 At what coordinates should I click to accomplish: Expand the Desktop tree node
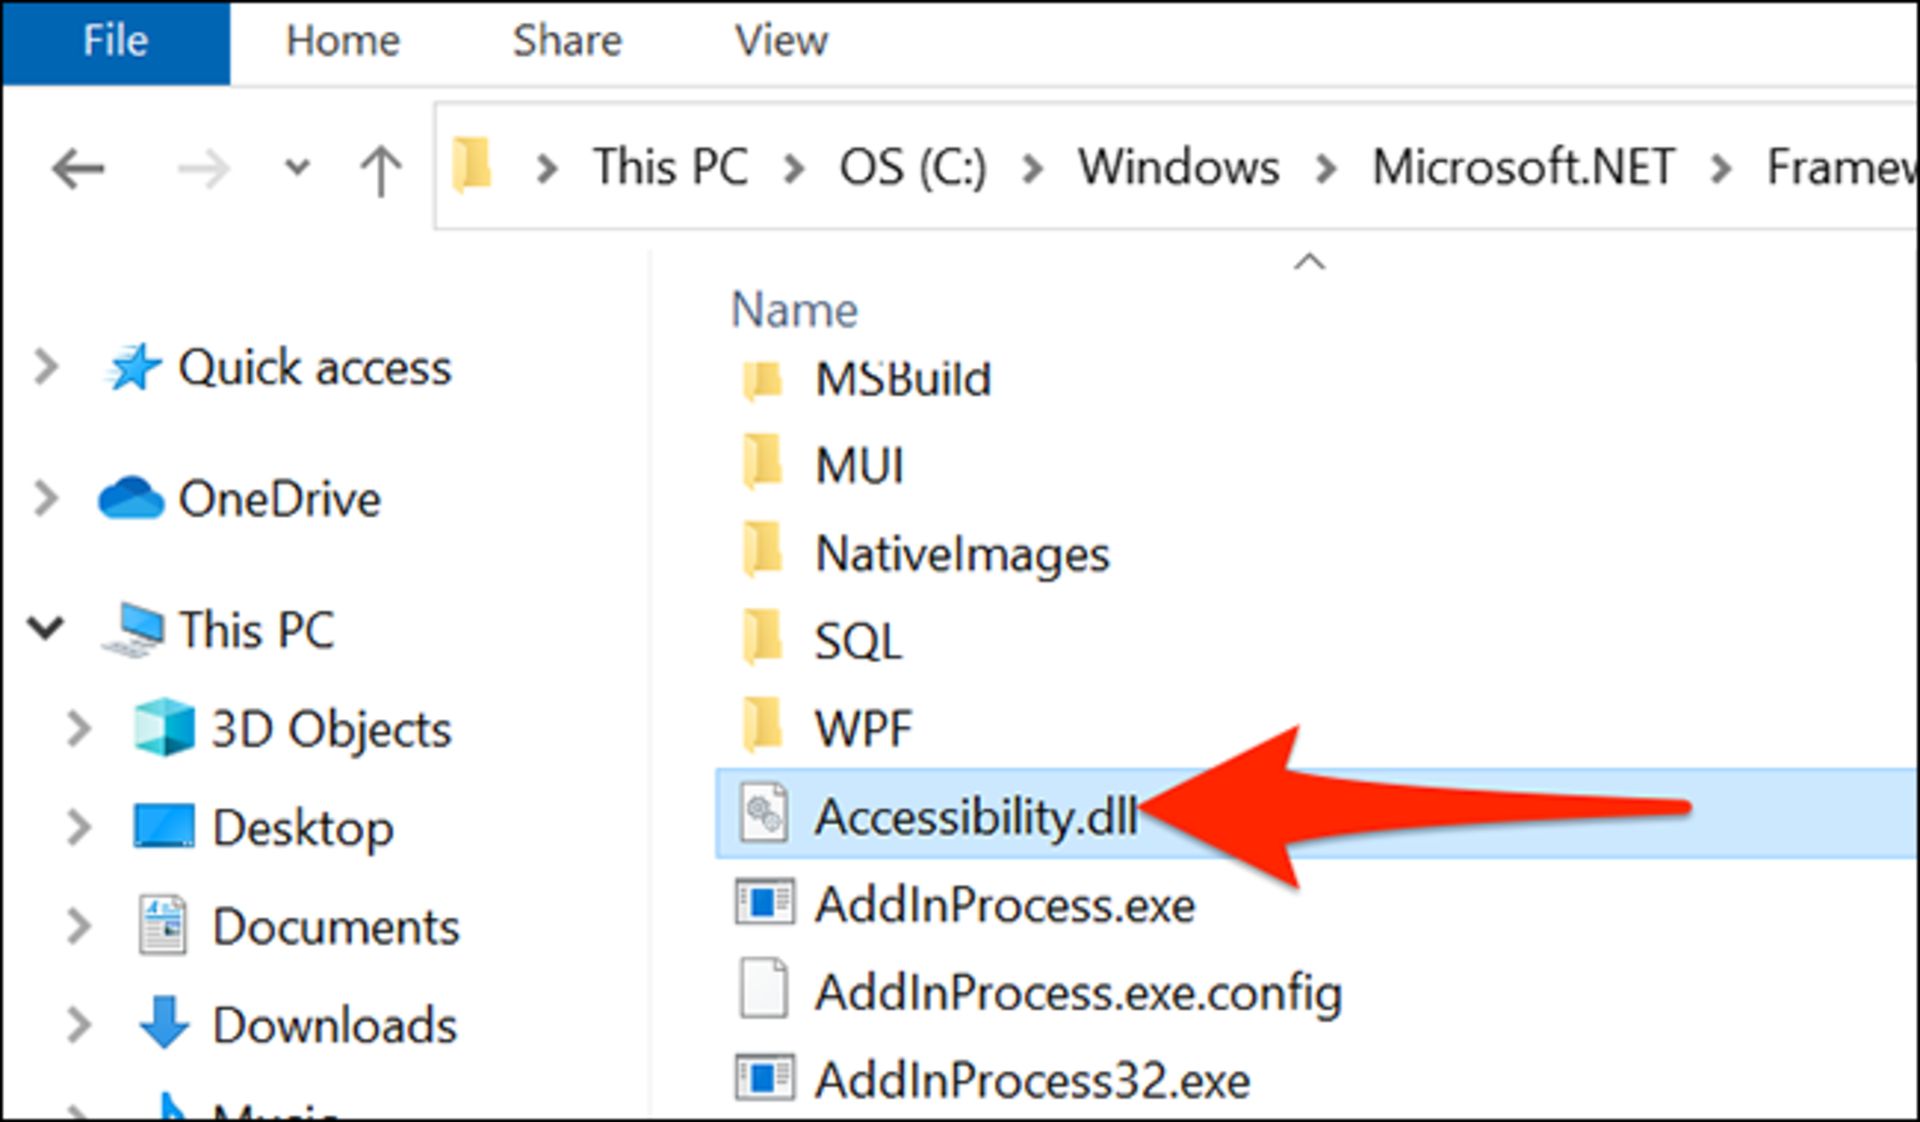pos(78,827)
